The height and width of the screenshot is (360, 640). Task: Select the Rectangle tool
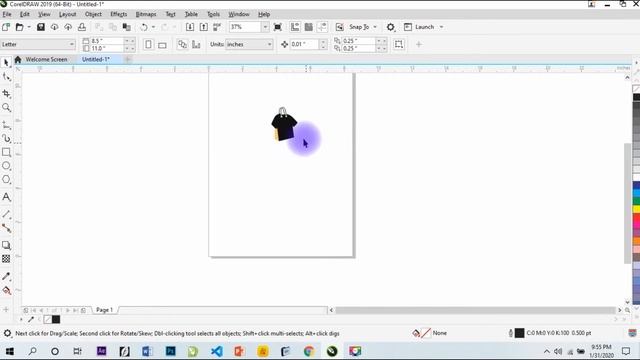click(6, 152)
